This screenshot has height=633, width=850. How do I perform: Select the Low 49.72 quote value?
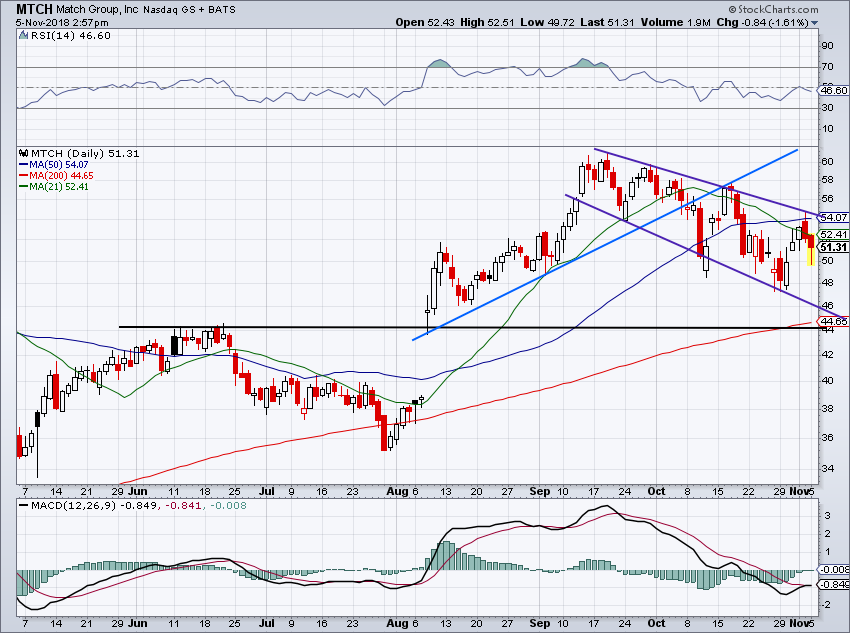pos(547,22)
